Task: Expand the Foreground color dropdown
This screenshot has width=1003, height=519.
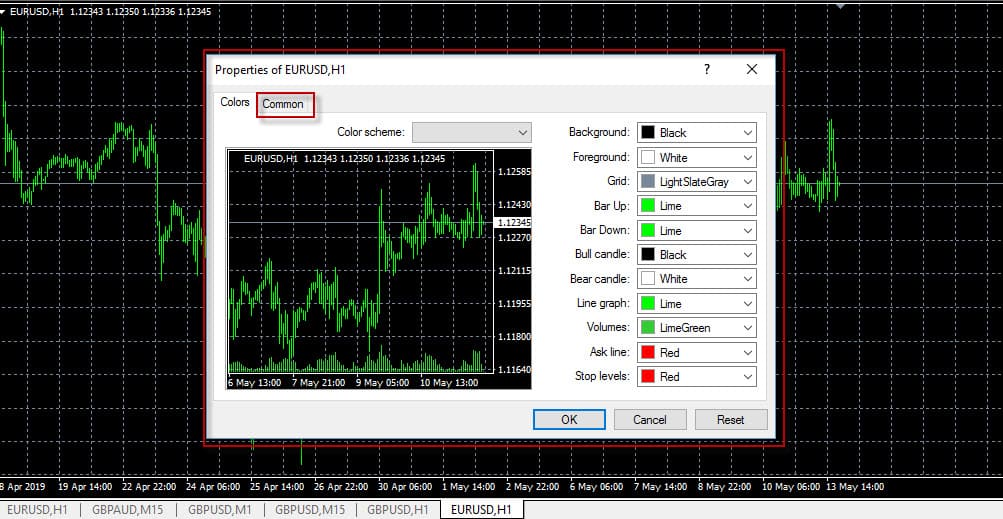Action: 696,157
